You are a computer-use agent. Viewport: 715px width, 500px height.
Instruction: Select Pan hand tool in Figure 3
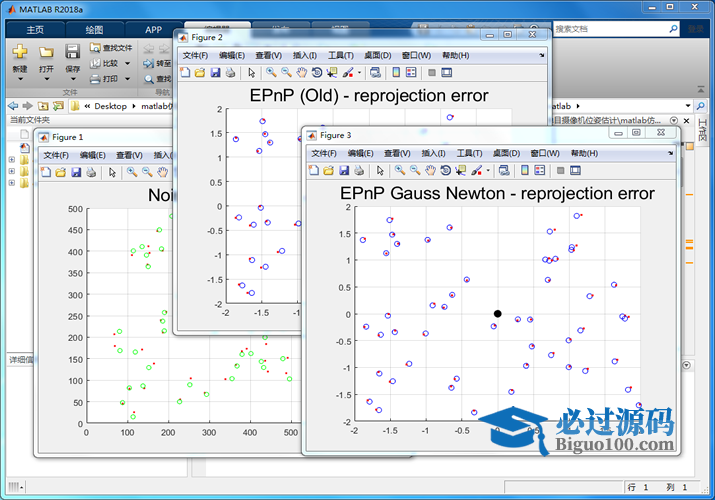[x=430, y=170]
